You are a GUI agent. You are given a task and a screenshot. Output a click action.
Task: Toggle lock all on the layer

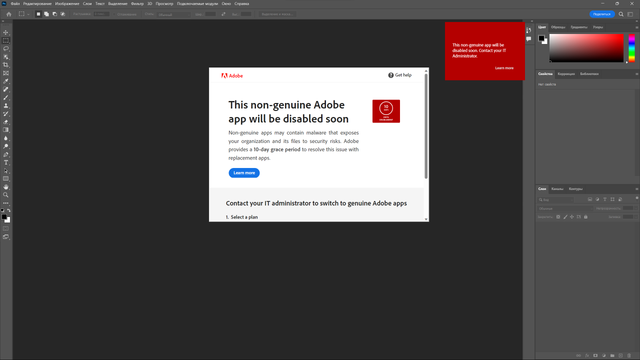pos(586,217)
